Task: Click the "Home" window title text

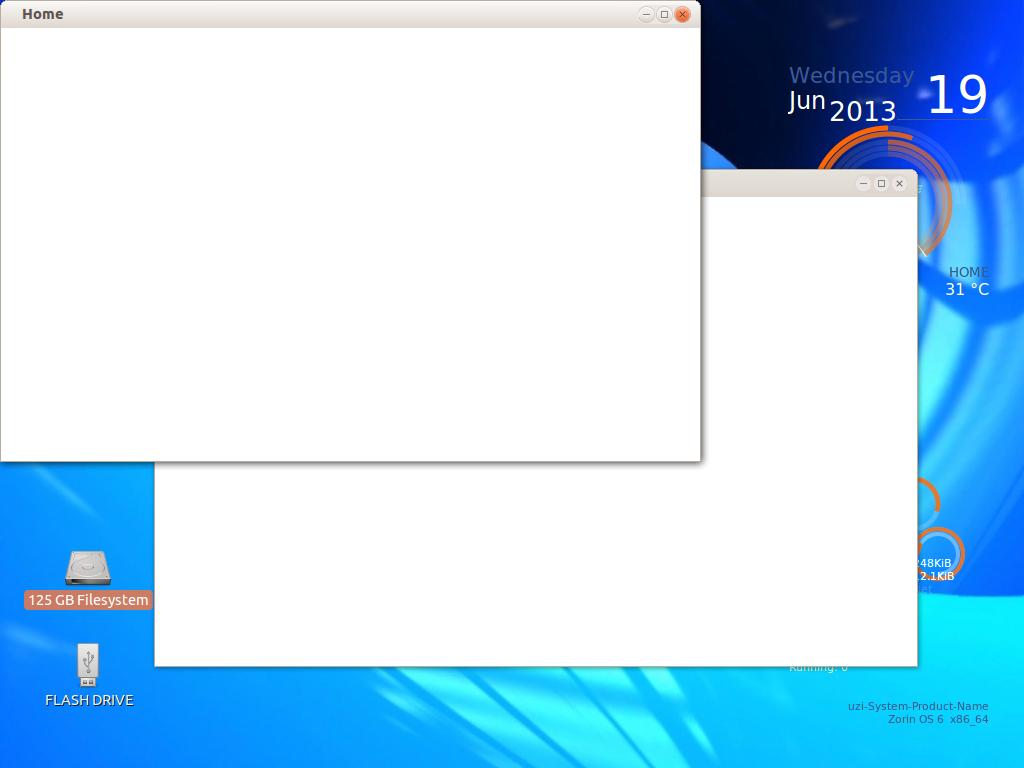Action: click(42, 14)
